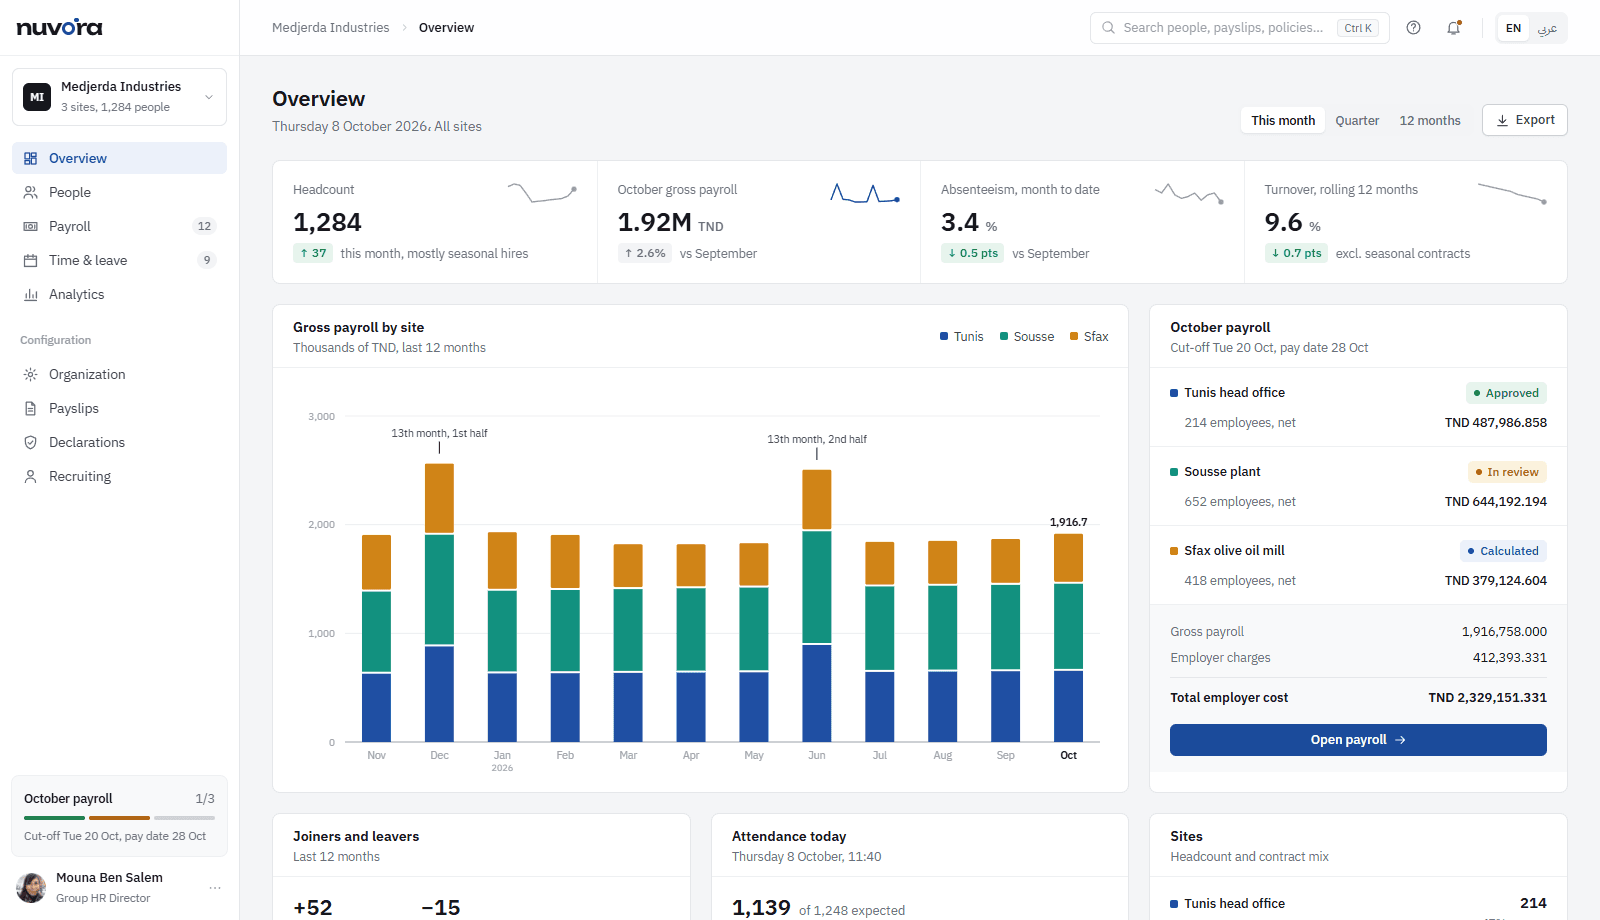Click the October gross payroll sparkline
Screen dimensions: 1600x920
pyautogui.click(x=865, y=193)
